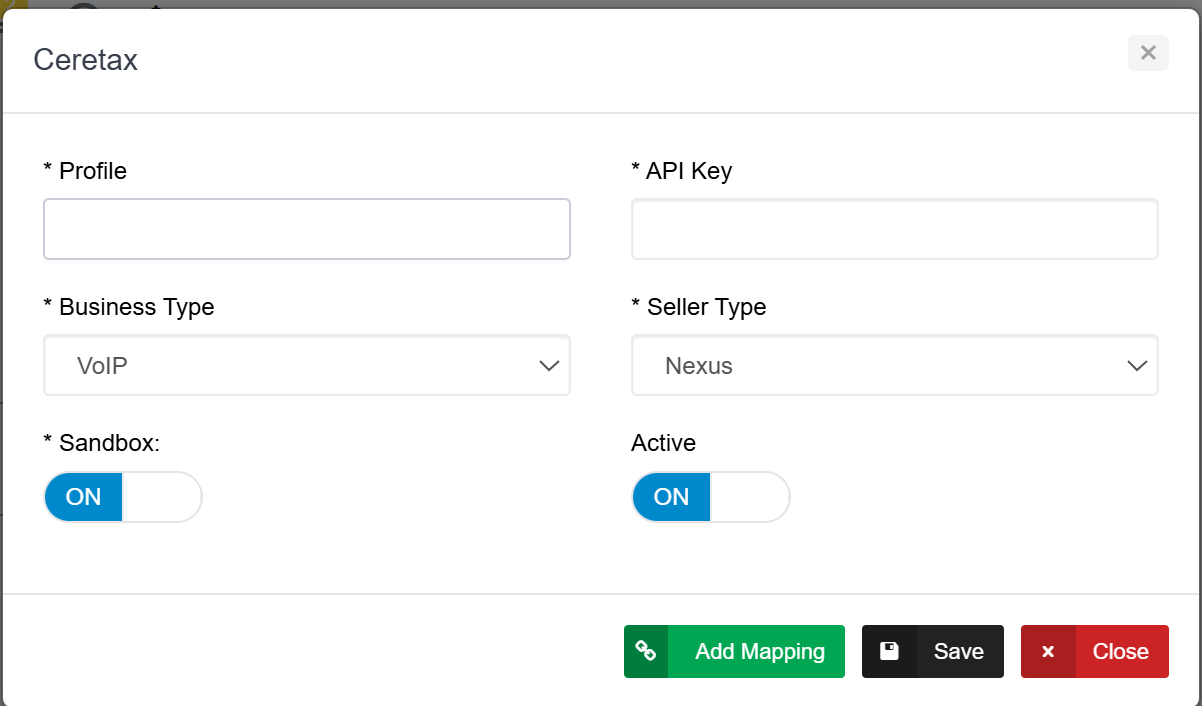Click the floppy disk icon on Save
The image size is (1202, 706).
[889, 652]
